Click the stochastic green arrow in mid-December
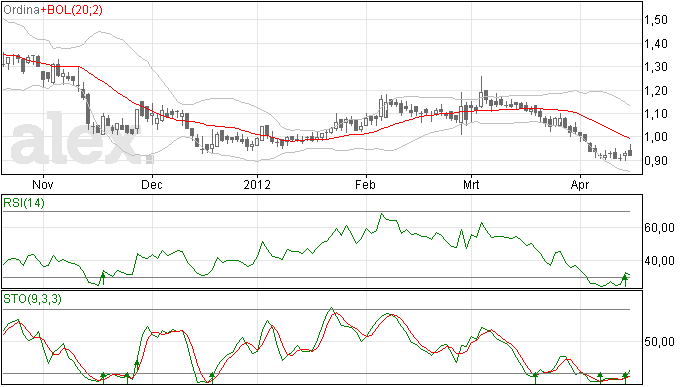The width and height of the screenshot is (690, 387). [x=212, y=378]
